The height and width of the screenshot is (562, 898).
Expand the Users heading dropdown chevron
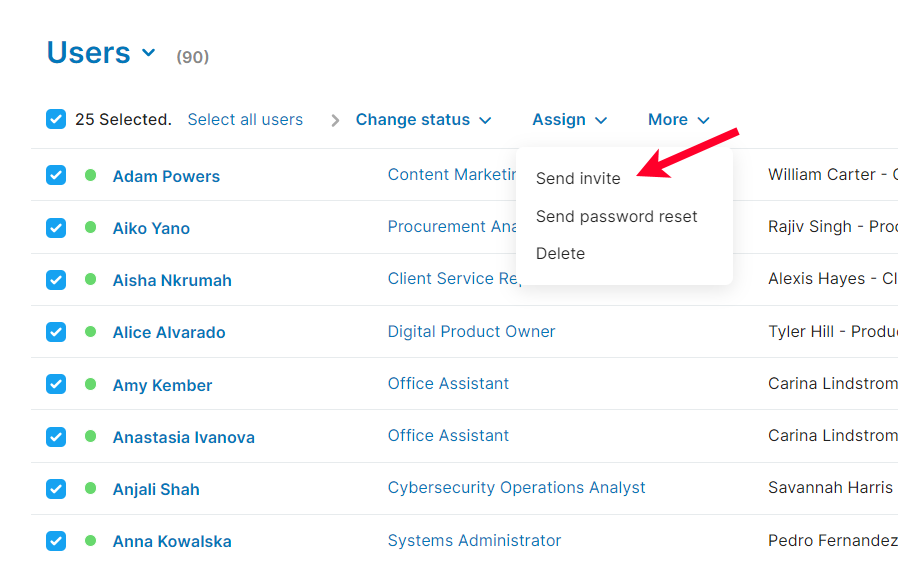coord(149,53)
